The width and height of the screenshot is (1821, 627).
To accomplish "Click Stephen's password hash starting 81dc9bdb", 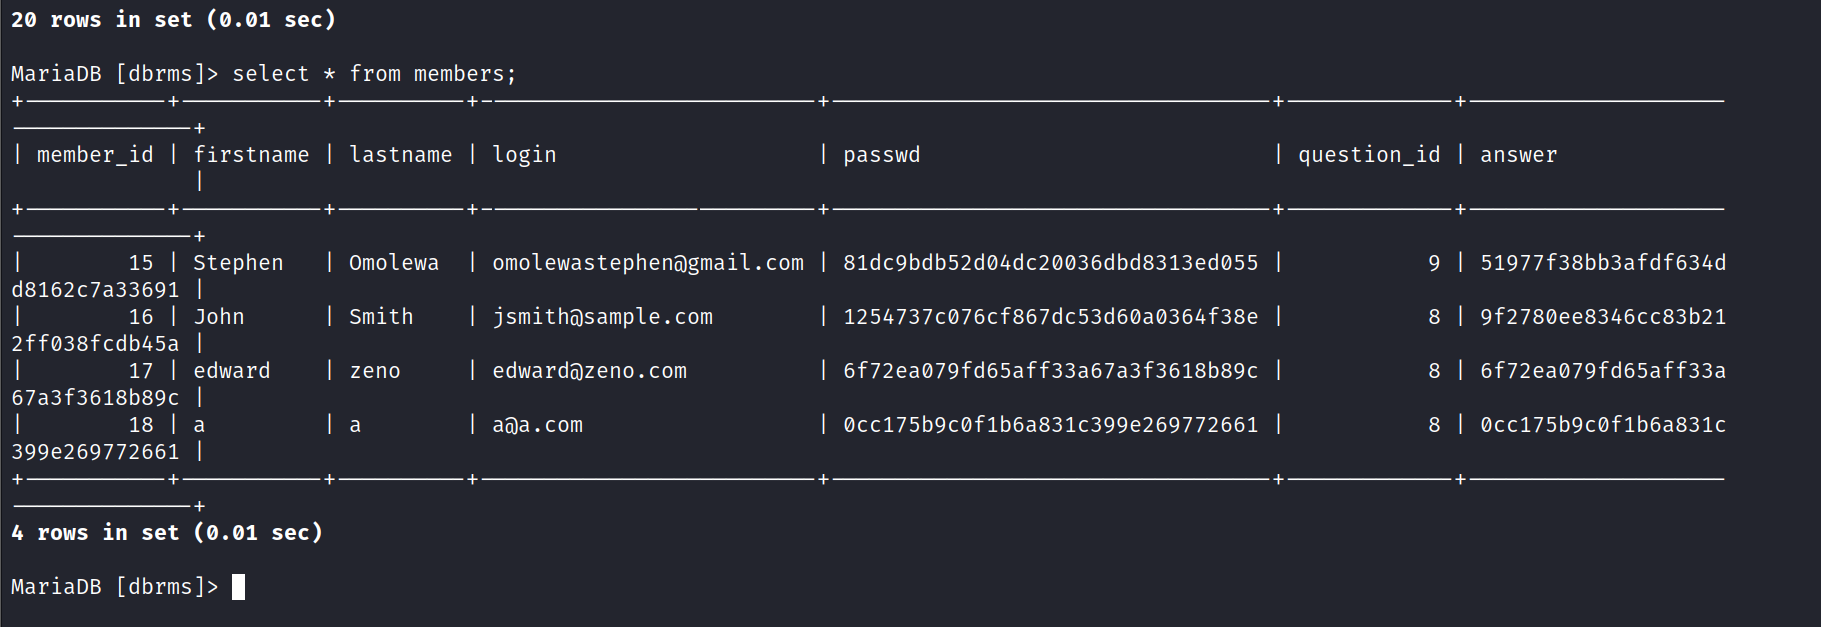I will tap(1050, 263).
